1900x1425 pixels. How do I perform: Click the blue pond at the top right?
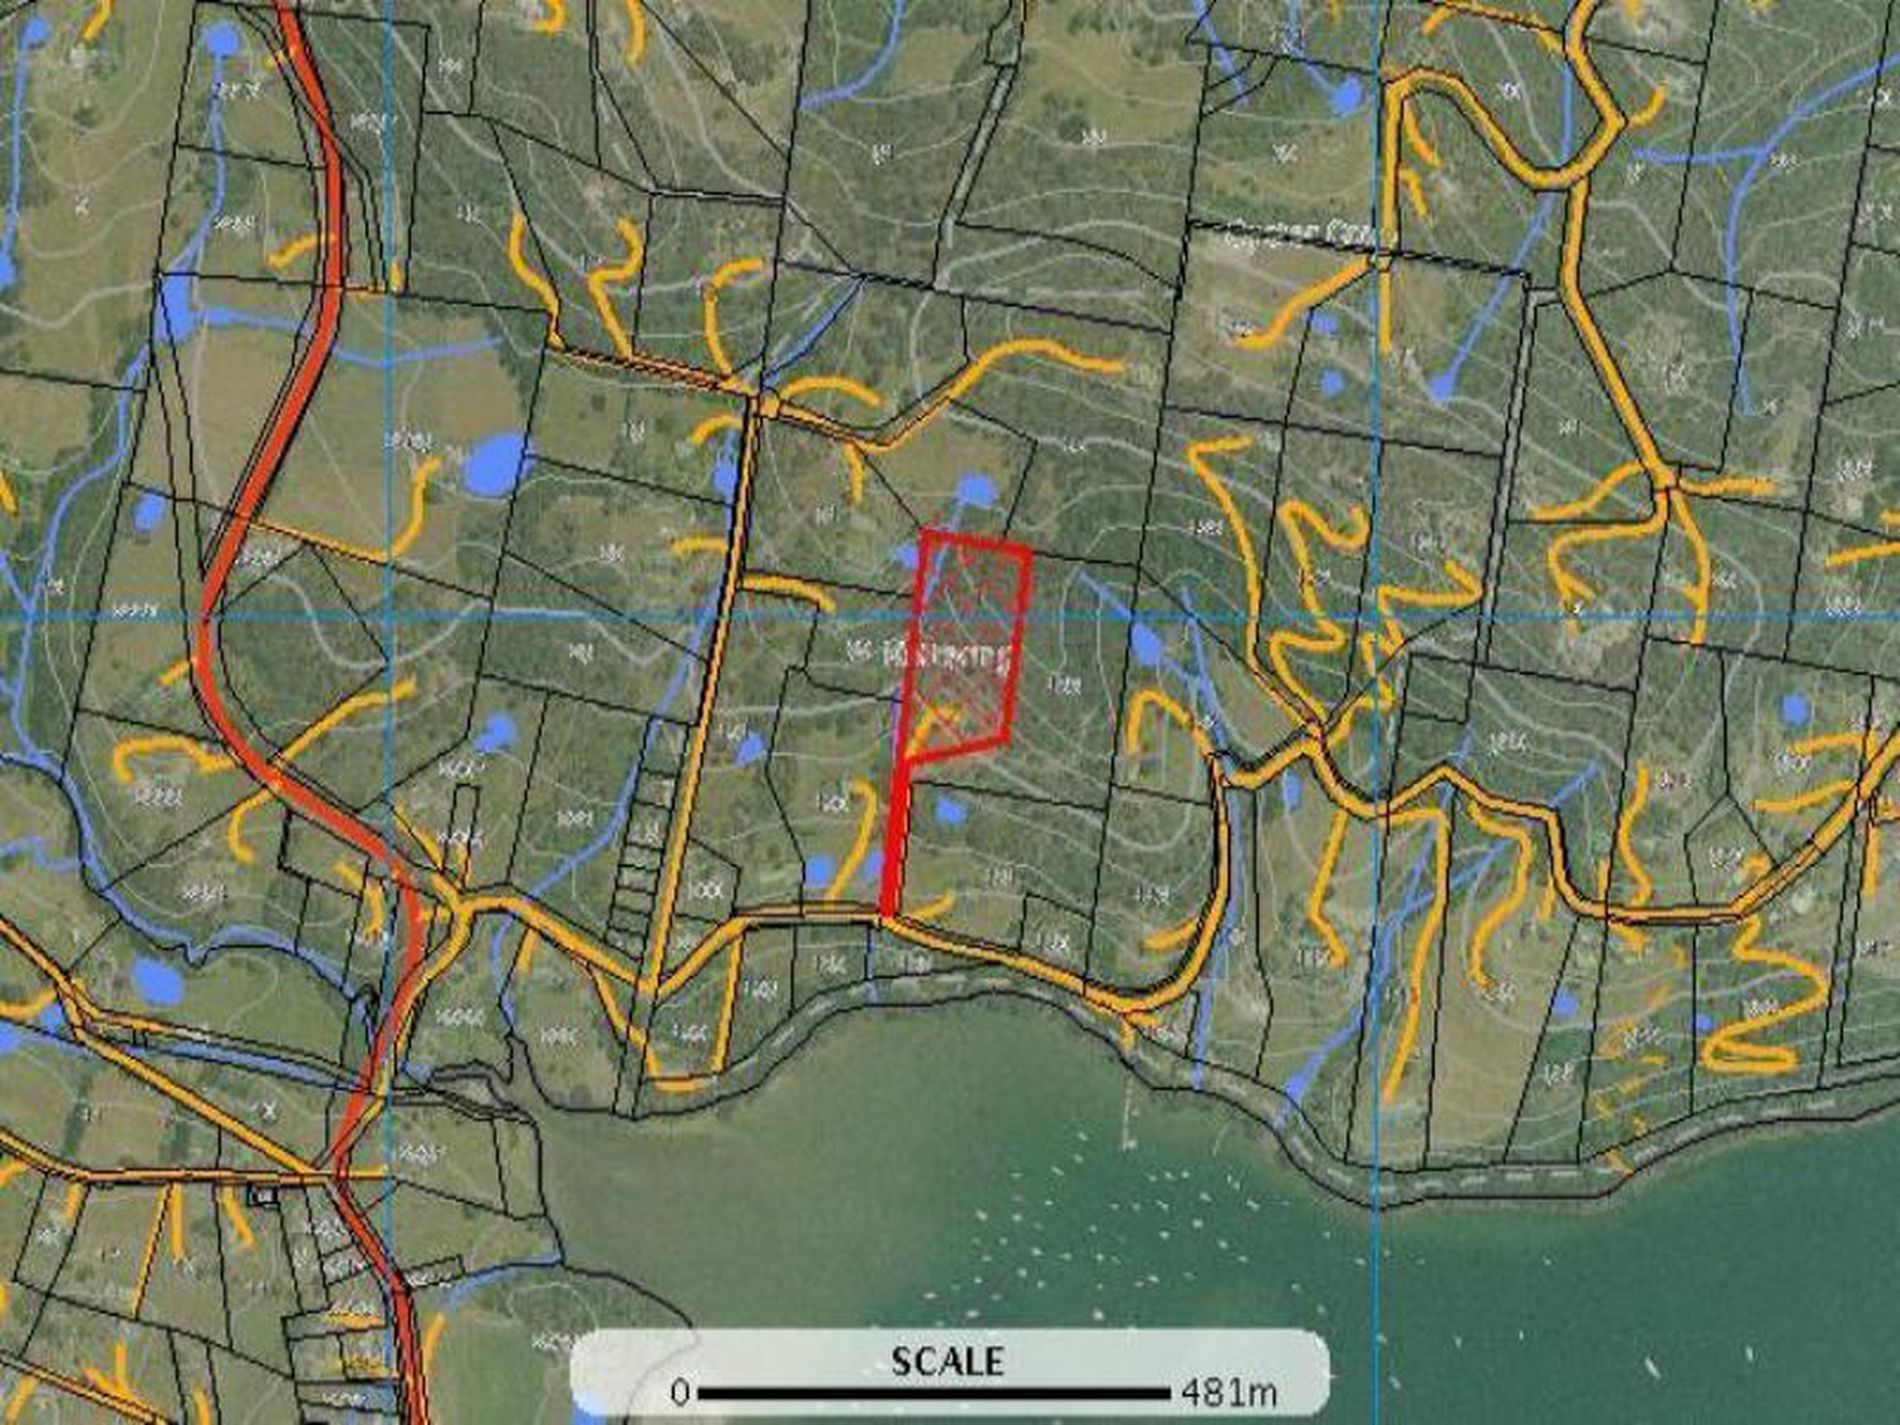tap(1348, 96)
